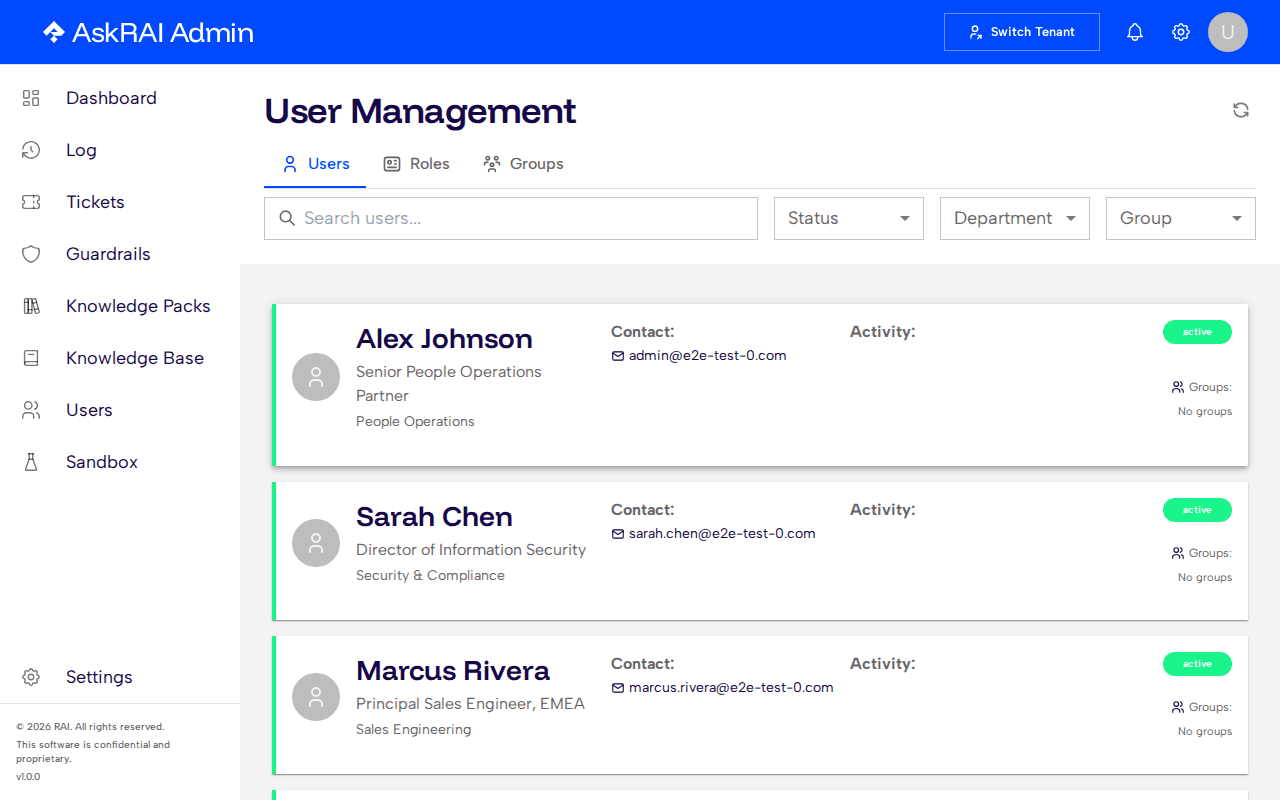Open the Marcus Rivera user name
The width and height of the screenshot is (1280, 800).
(453, 671)
